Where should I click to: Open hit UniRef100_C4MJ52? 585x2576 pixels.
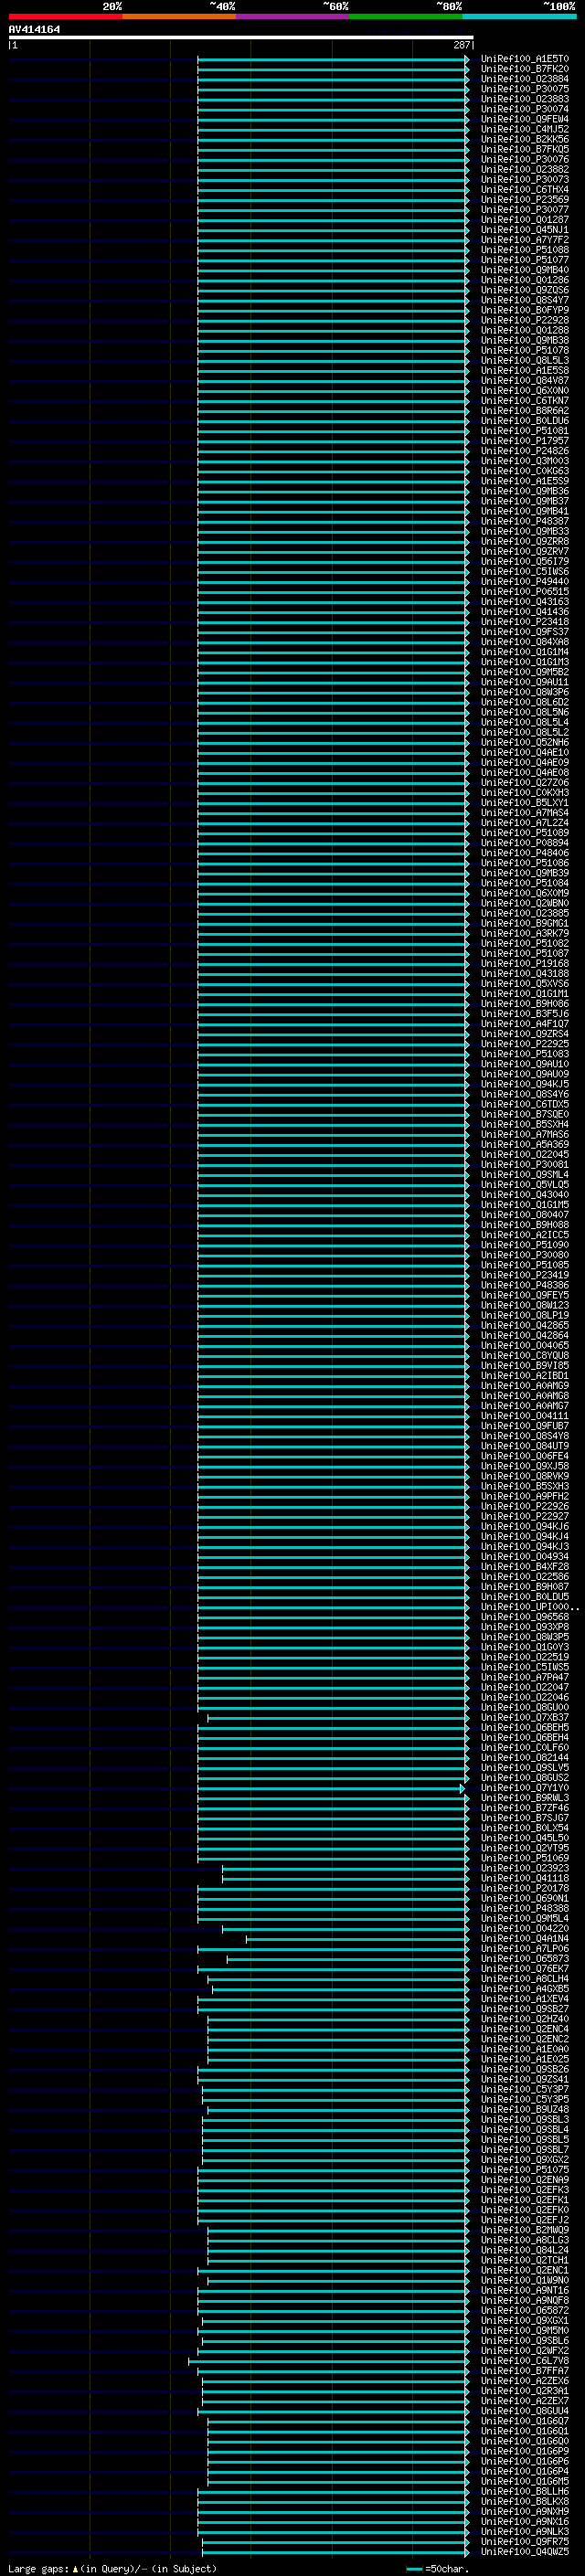[x=524, y=129]
